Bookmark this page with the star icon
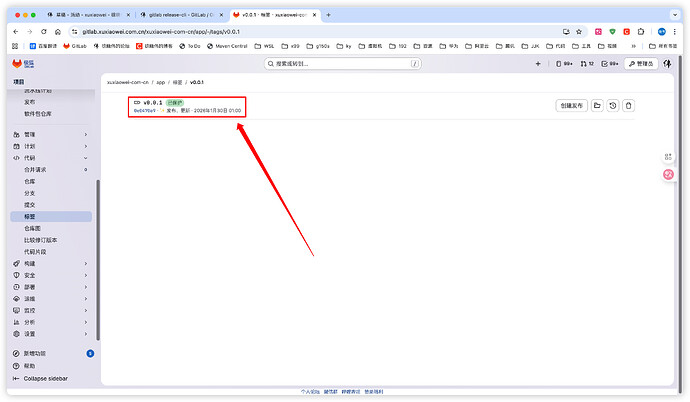The height and width of the screenshot is (402, 690). (x=579, y=31)
